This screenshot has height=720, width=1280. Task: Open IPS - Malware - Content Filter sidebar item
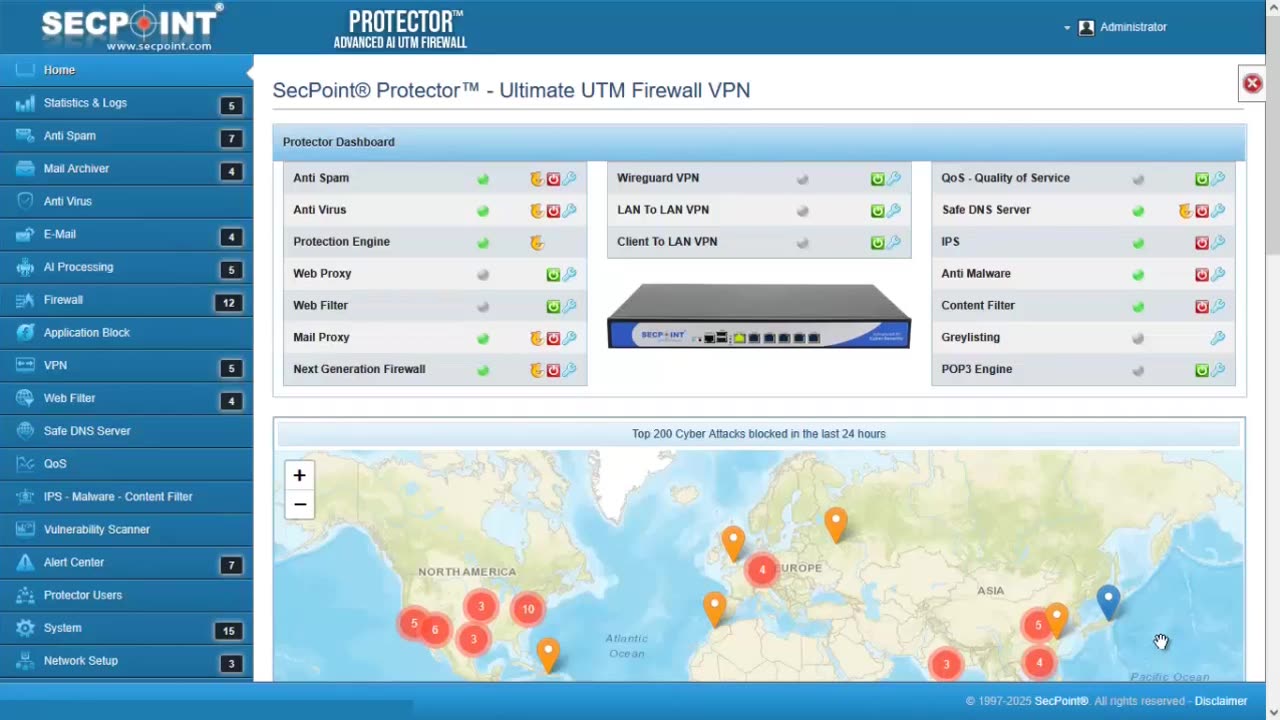126,497
